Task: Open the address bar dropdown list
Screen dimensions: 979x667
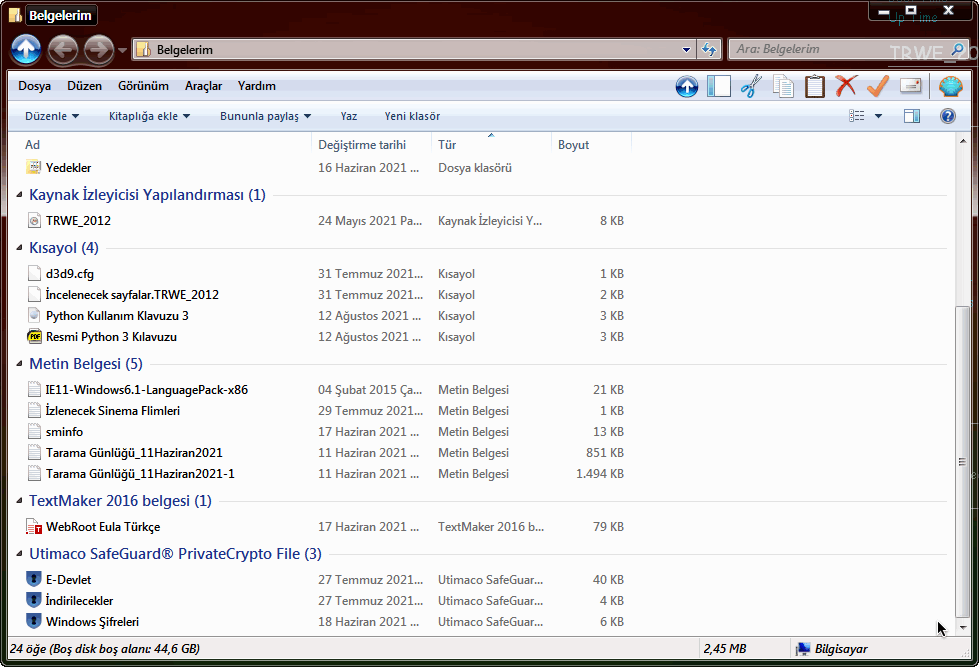Action: coord(686,49)
